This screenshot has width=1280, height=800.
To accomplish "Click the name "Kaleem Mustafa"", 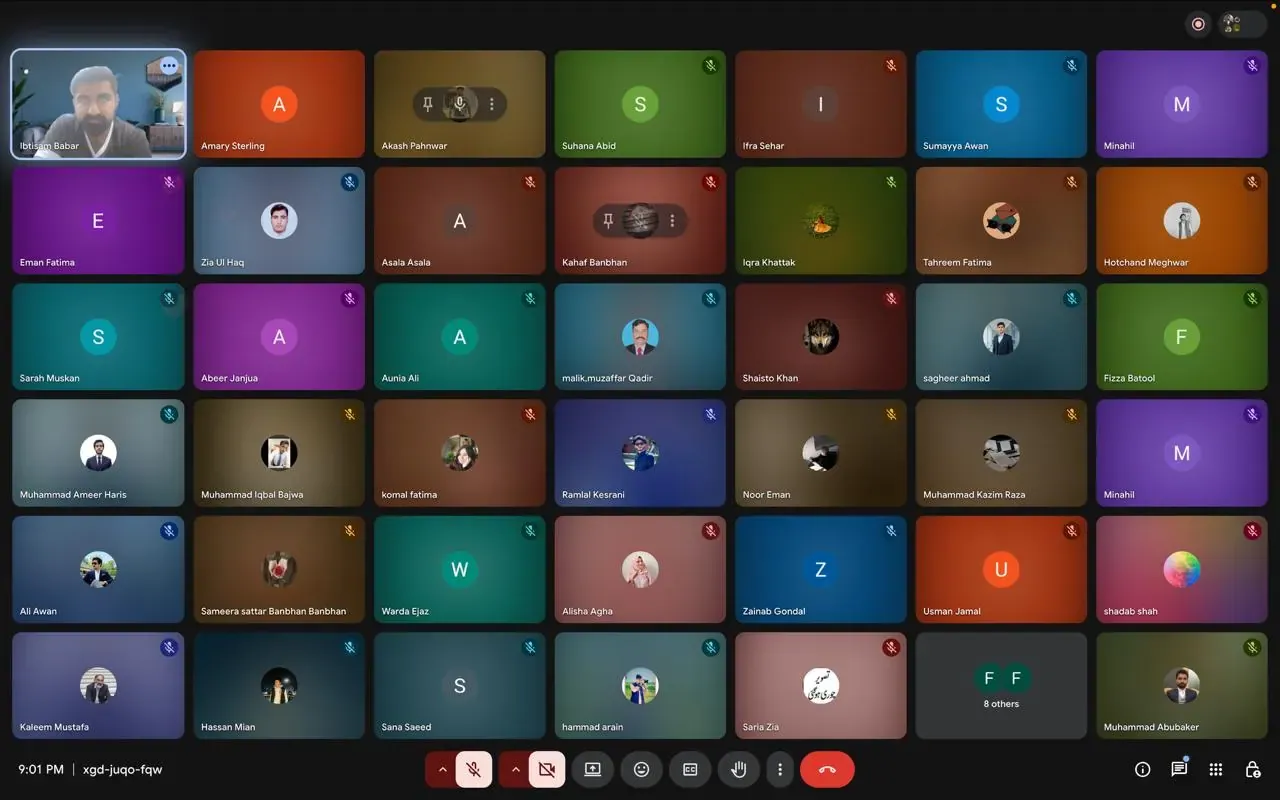I will coord(54,727).
